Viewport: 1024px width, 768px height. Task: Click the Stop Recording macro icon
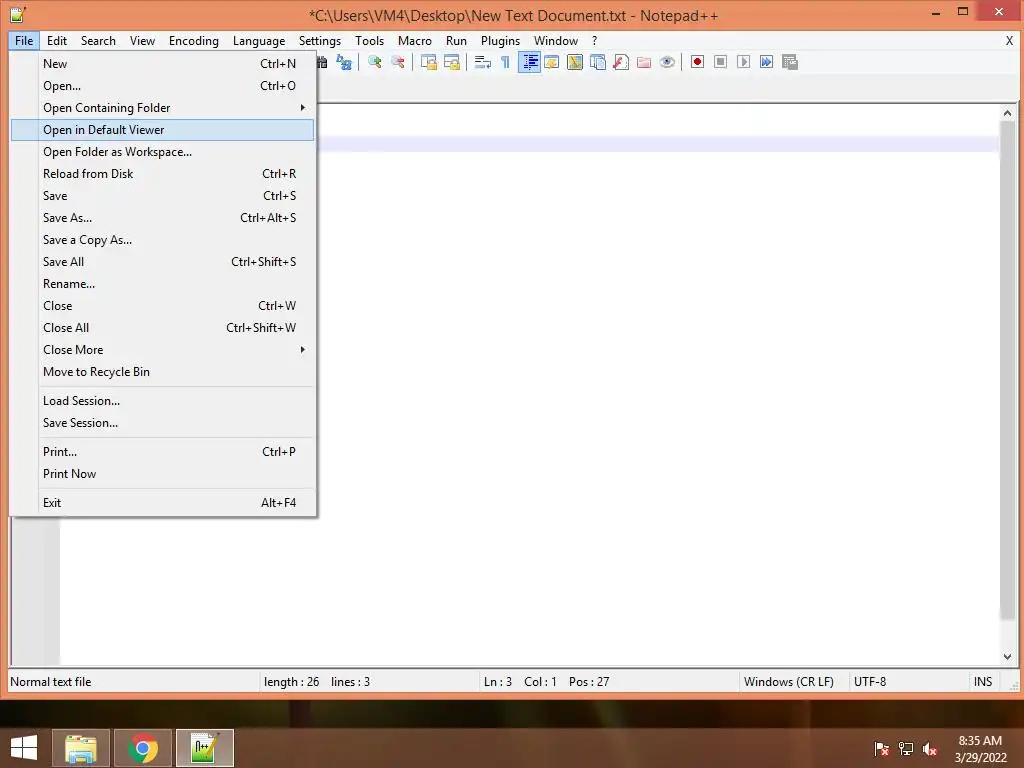pyautogui.click(x=720, y=62)
